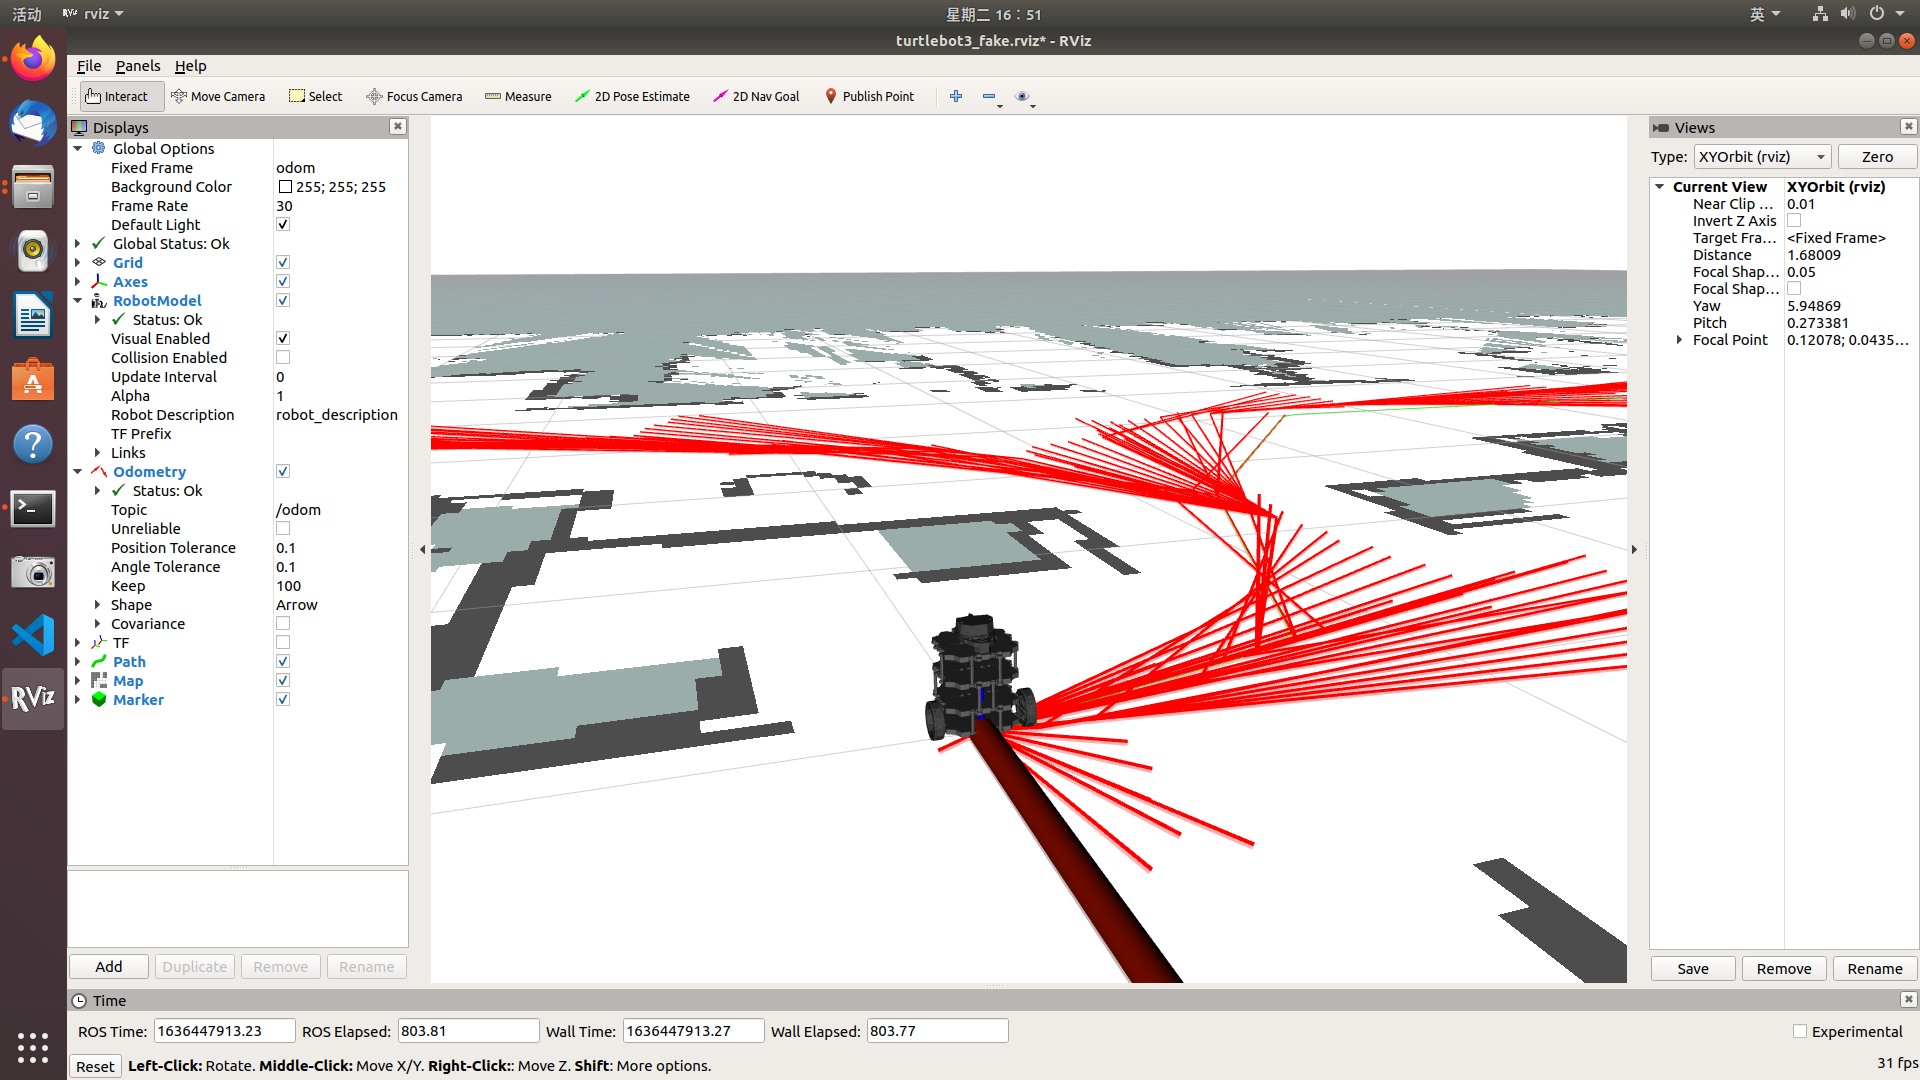1920x1080 pixels.
Task: Open the Help menu
Action: (x=190, y=65)
